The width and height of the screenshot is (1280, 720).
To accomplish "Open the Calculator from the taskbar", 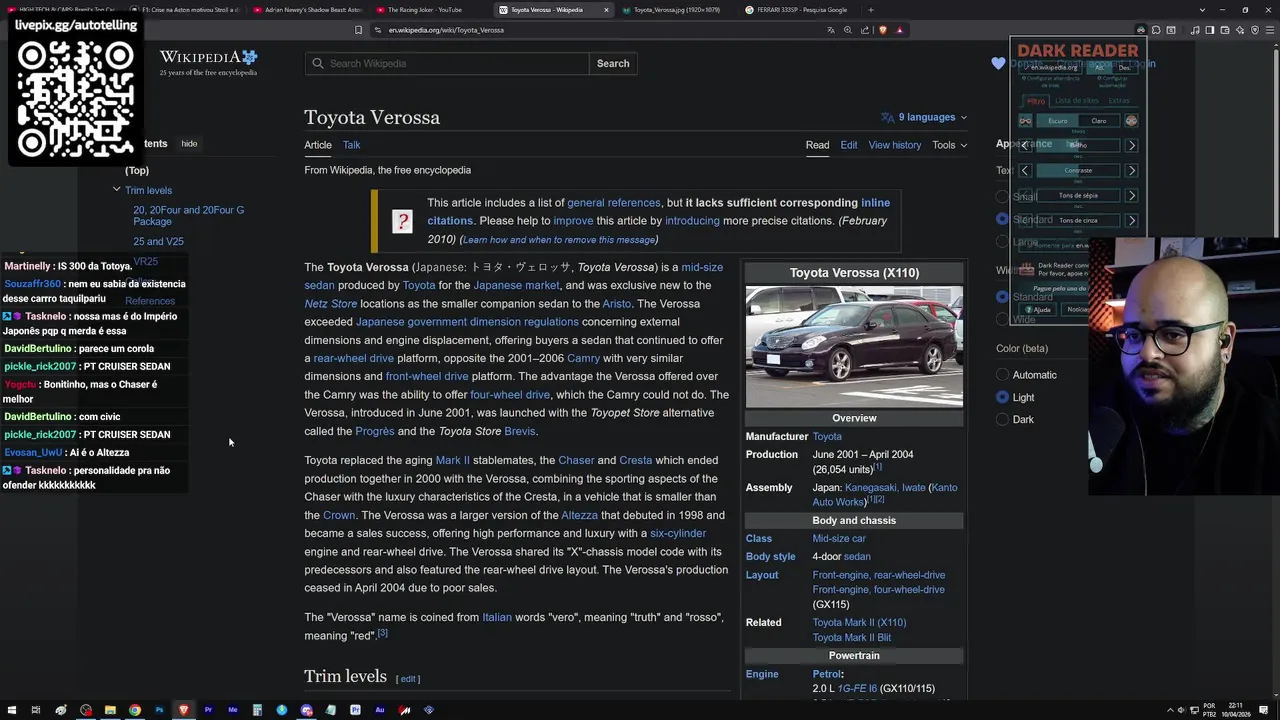I will coord(257,710).
